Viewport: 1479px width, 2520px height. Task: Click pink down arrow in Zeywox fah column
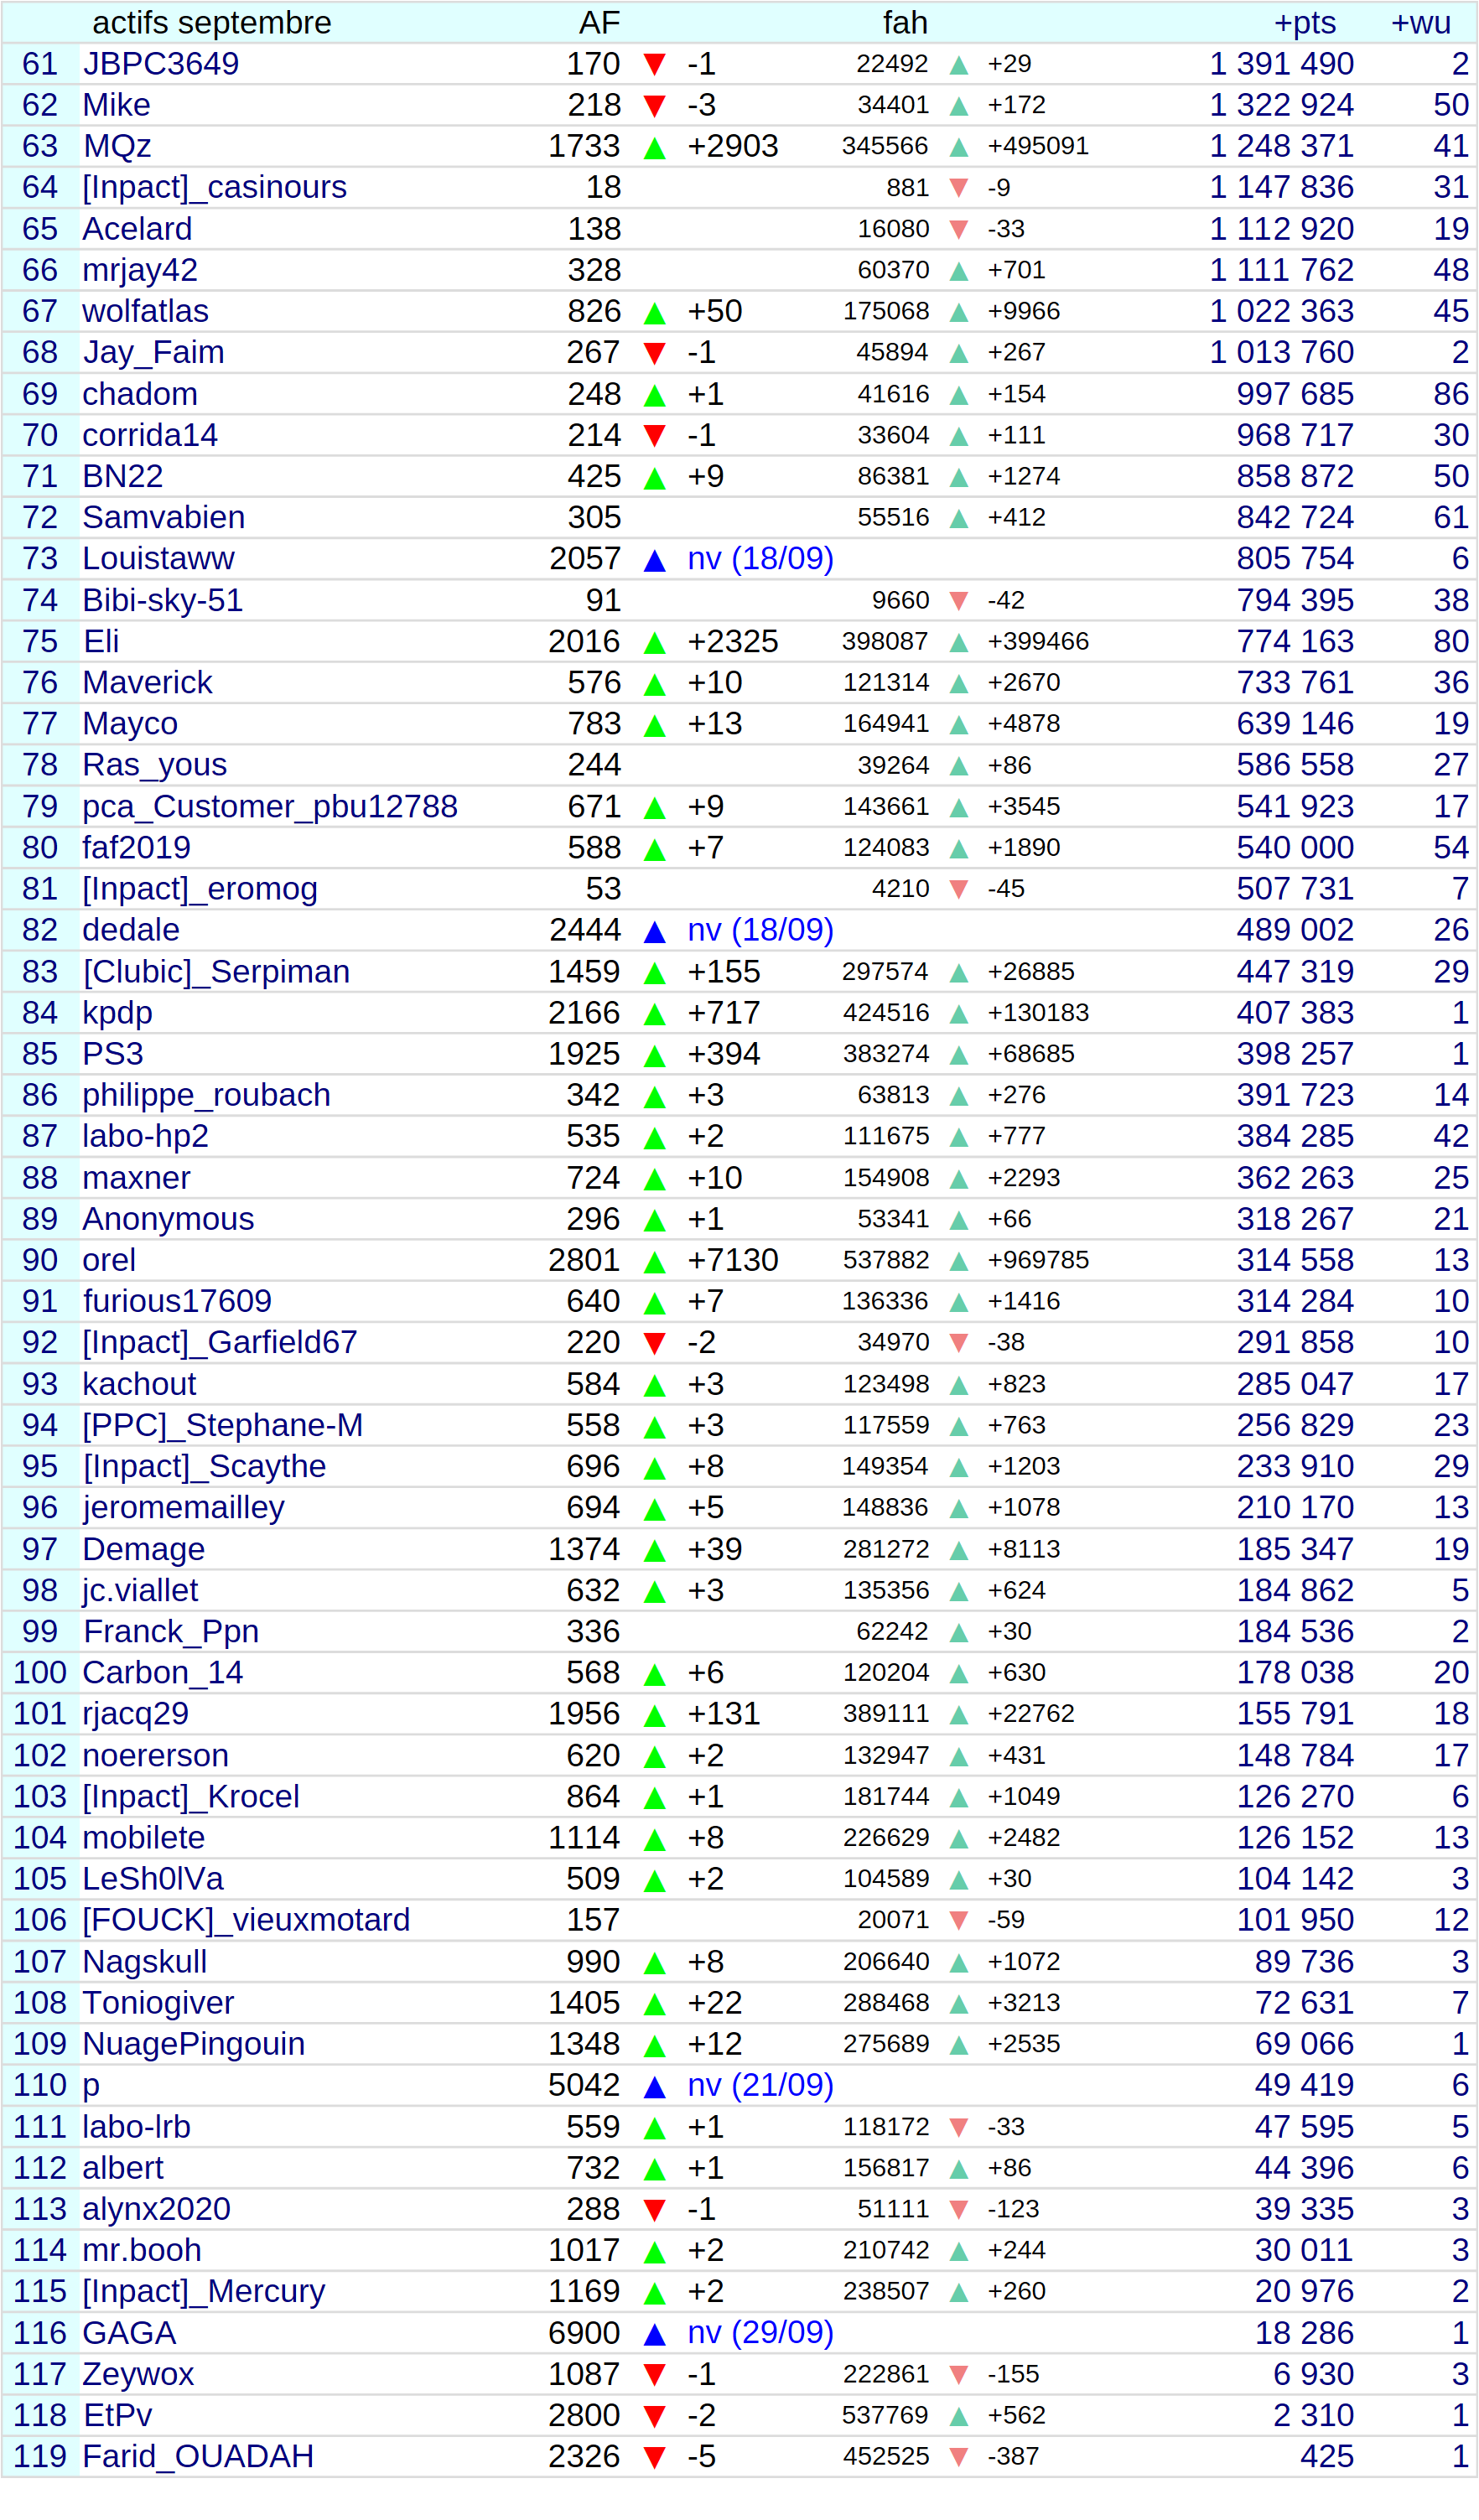click(958, 2374)
